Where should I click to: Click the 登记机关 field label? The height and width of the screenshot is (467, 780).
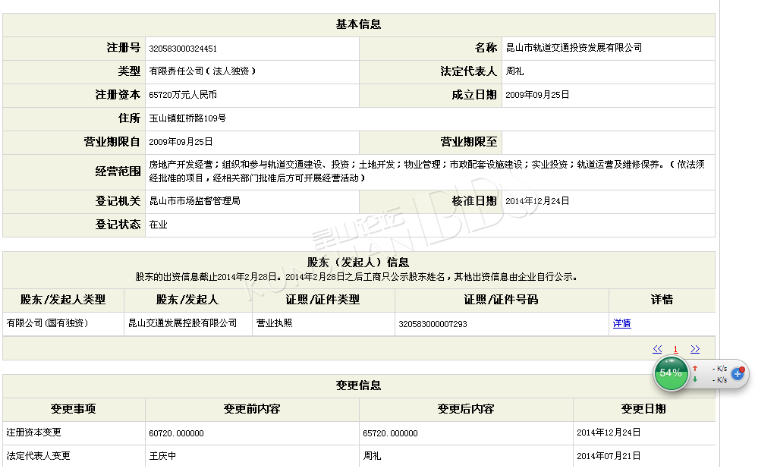point(118,201)
